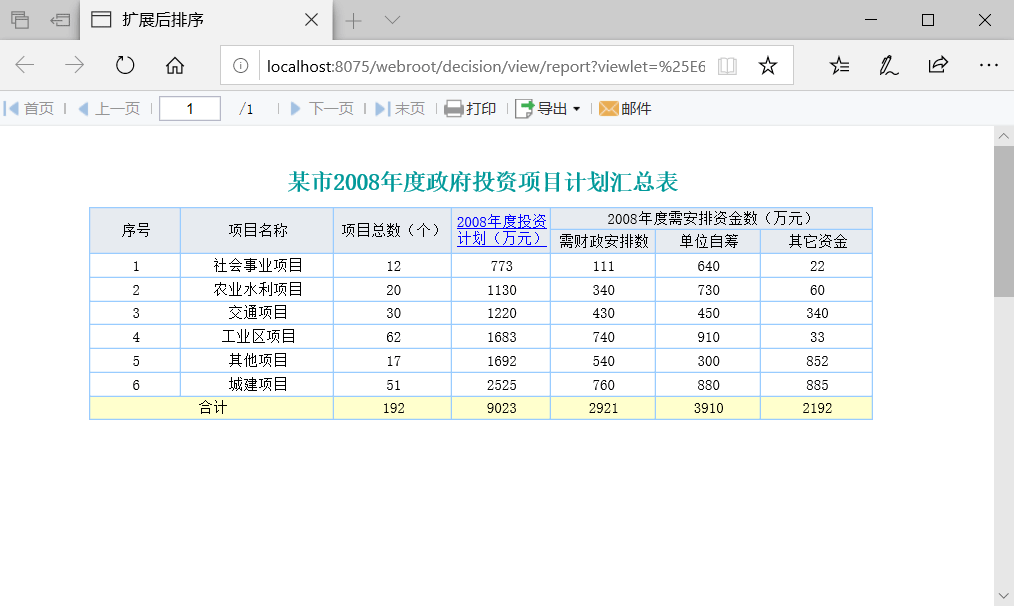
Task: Add page to favorites star icon
Action: pyautogui.click(x=768, y=66)
